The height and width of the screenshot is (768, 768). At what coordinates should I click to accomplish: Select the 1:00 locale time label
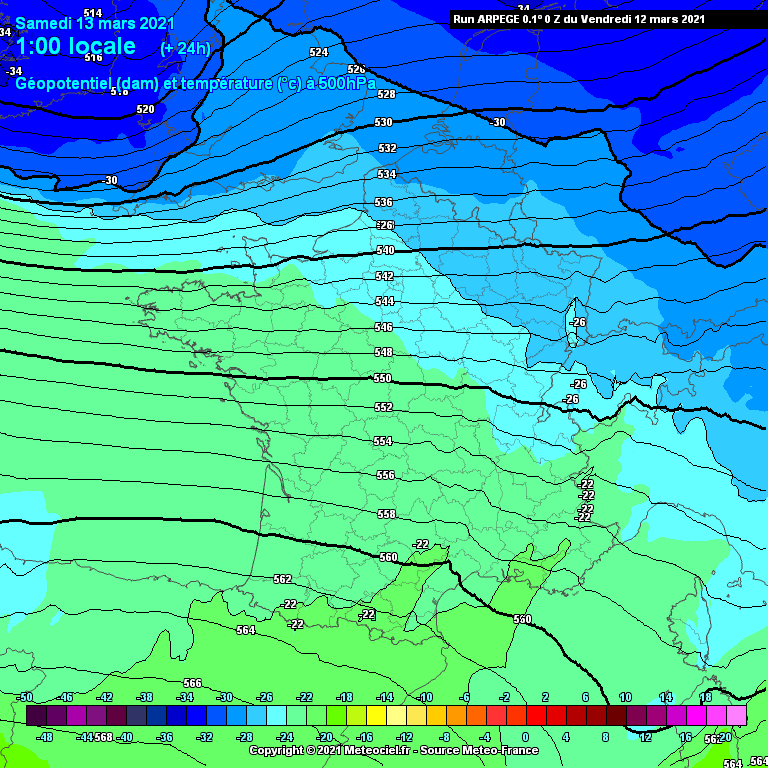pyautogui.click(x=76, y=47)
